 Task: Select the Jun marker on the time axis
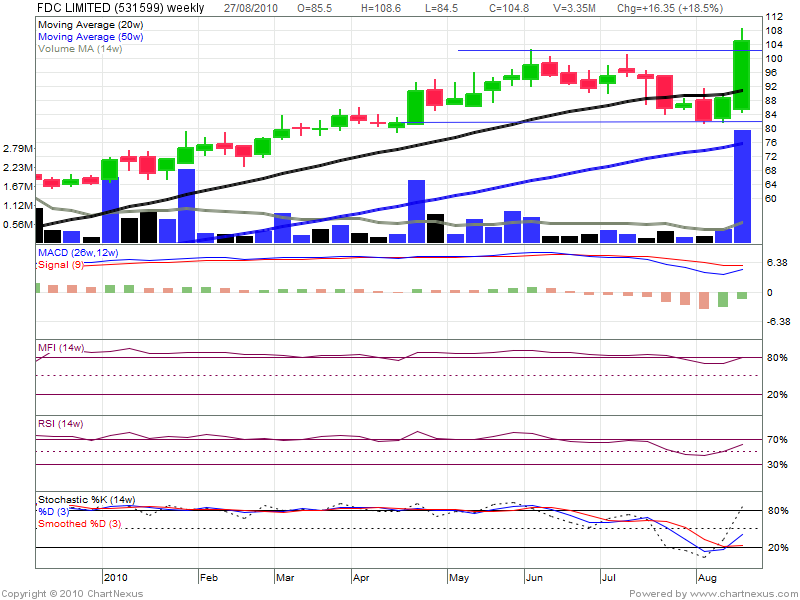[533, 577]
